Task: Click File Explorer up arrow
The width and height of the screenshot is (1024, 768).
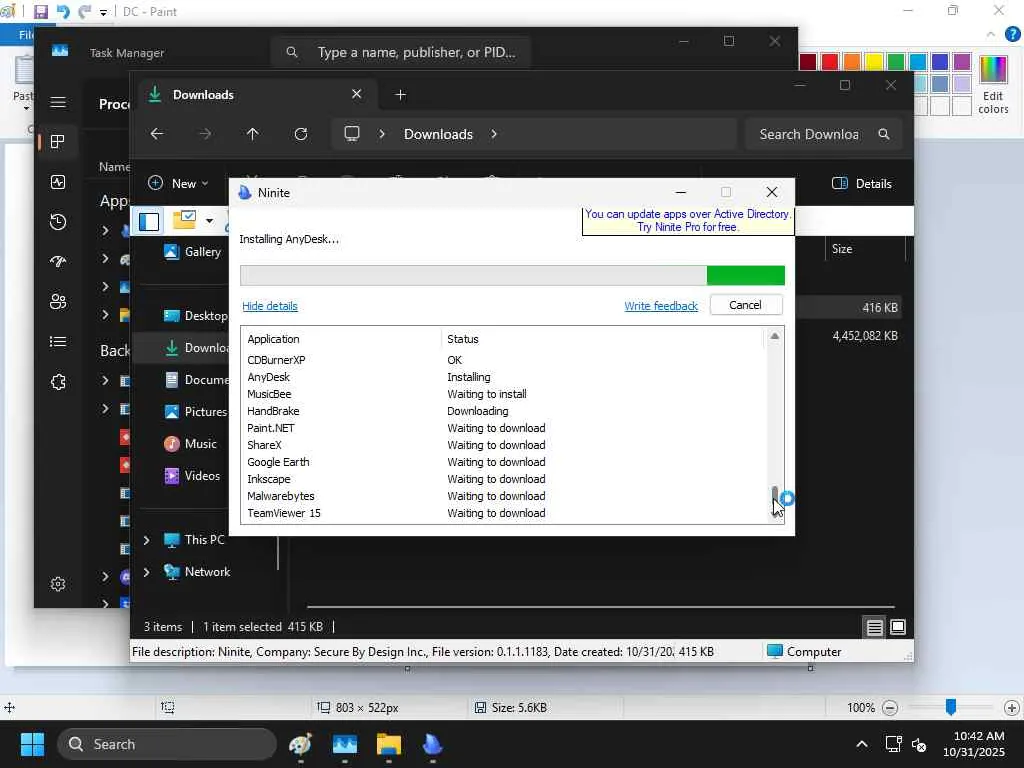Action: click(x=253, y=134)
